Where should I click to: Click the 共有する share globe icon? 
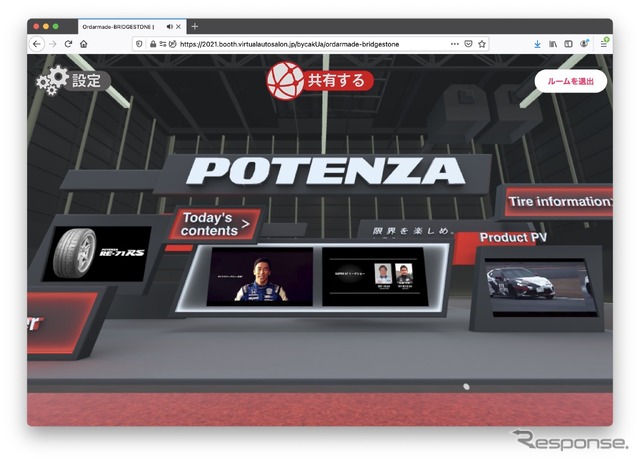click(285, 80)
